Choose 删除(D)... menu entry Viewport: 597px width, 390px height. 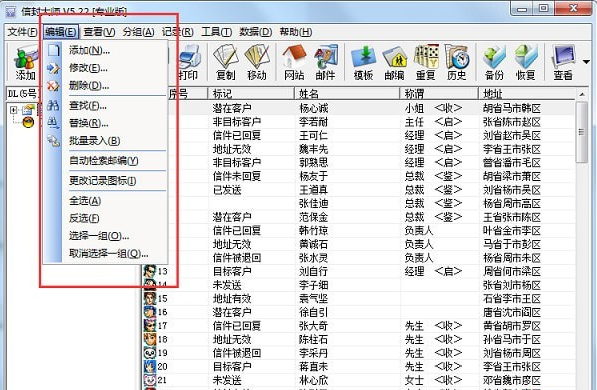tap(106, 86)
